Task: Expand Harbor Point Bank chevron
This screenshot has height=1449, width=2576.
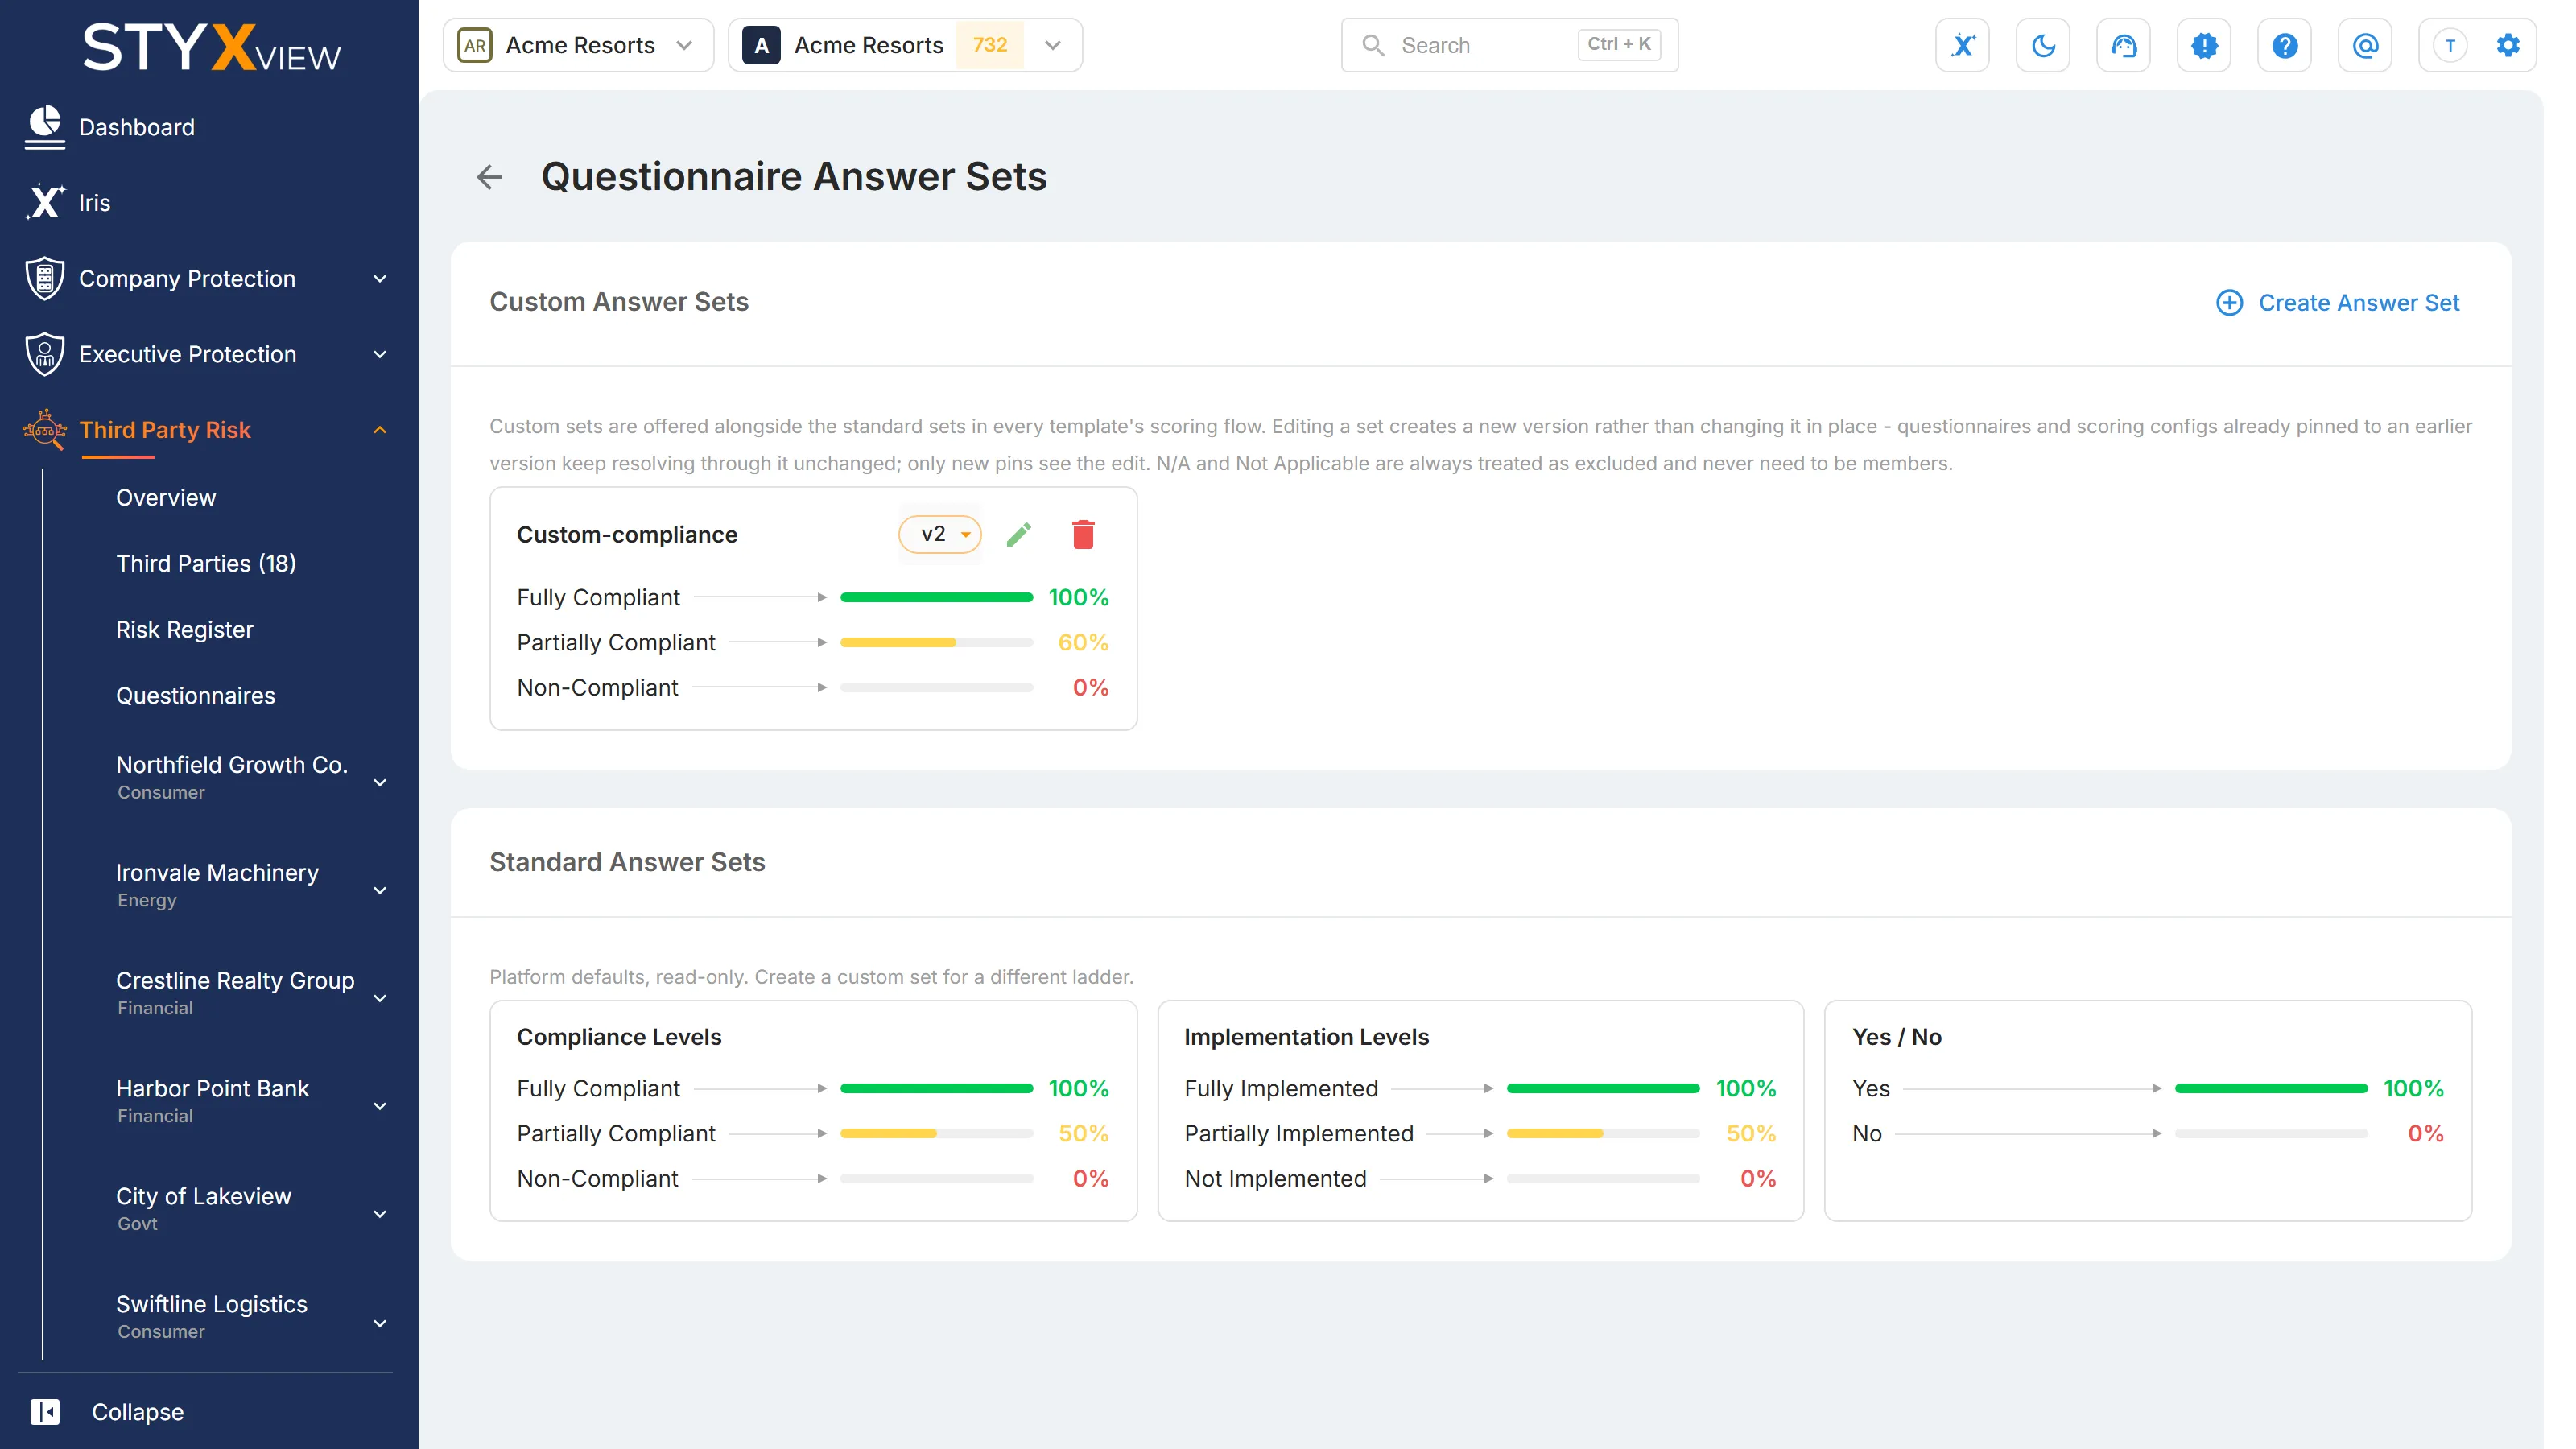Action: click(x=380, y=1106)
